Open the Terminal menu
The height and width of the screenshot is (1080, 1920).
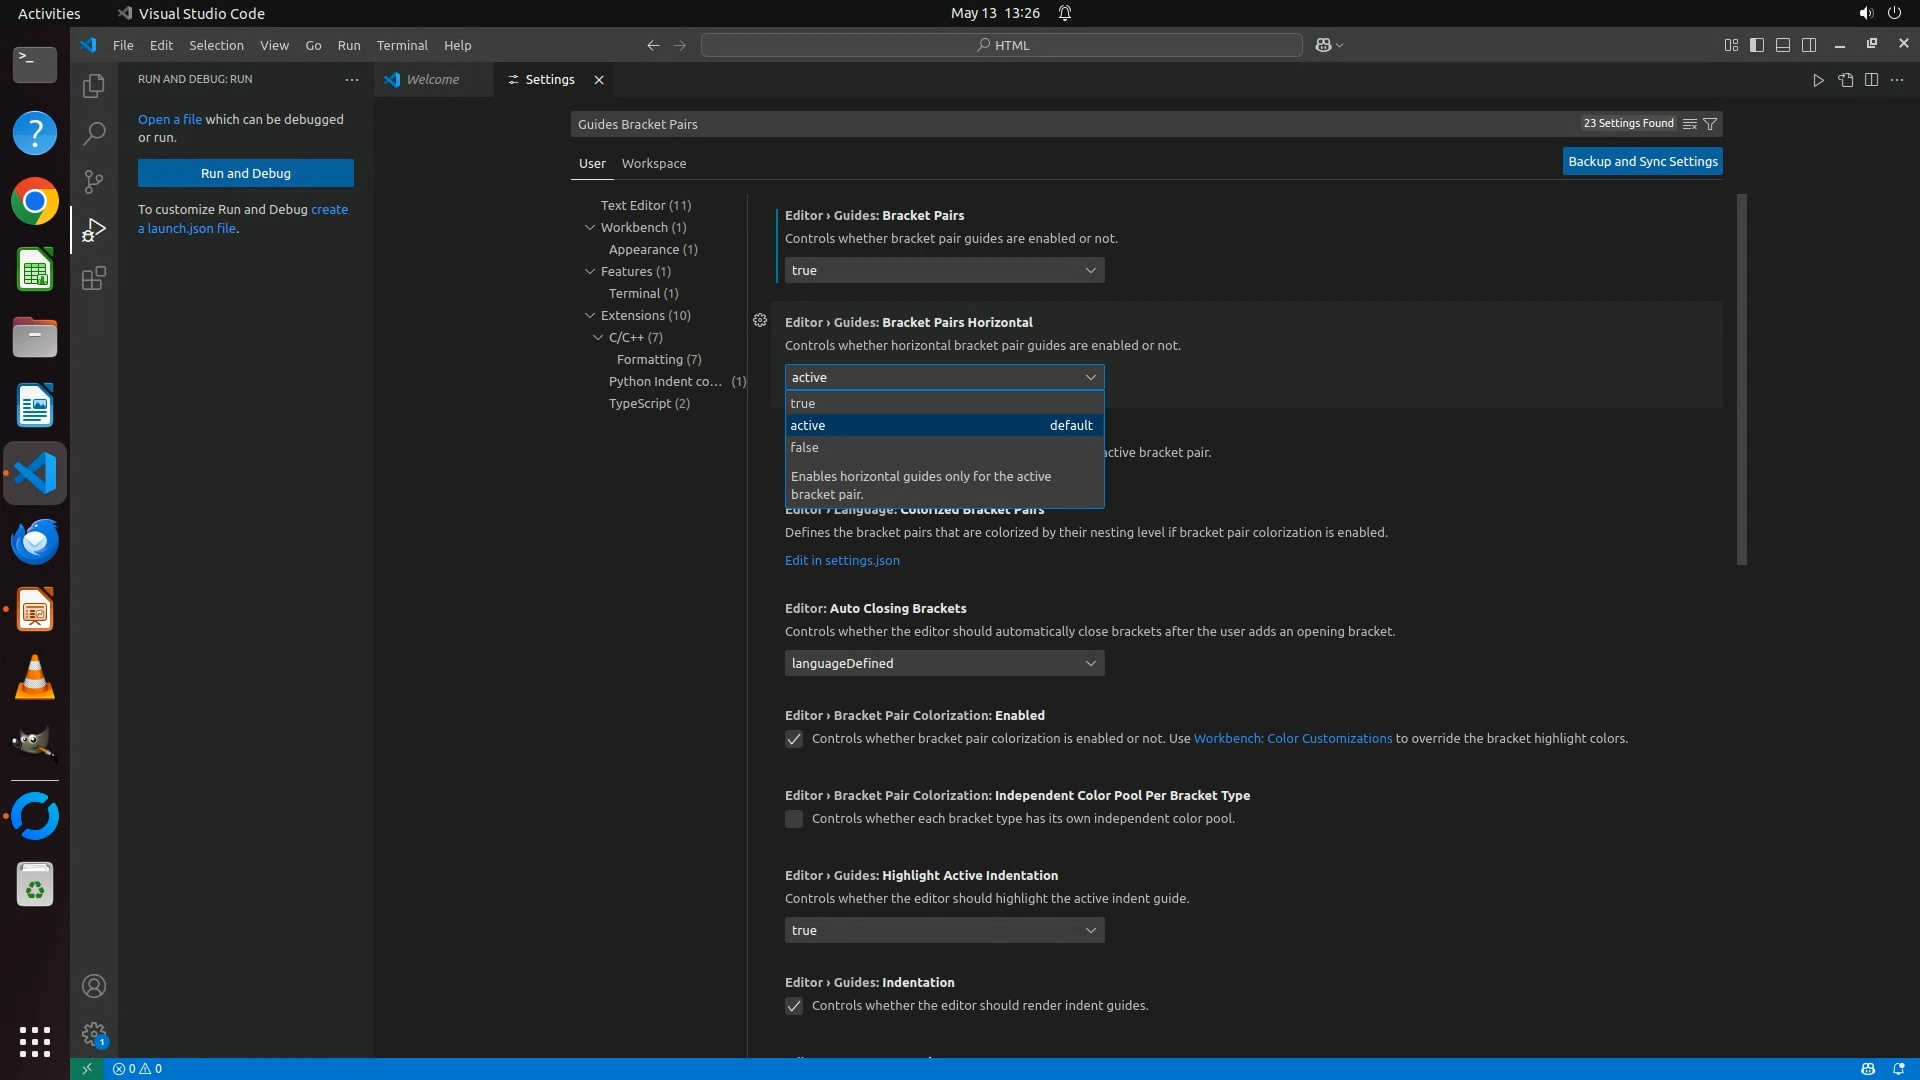pos(401,45)
